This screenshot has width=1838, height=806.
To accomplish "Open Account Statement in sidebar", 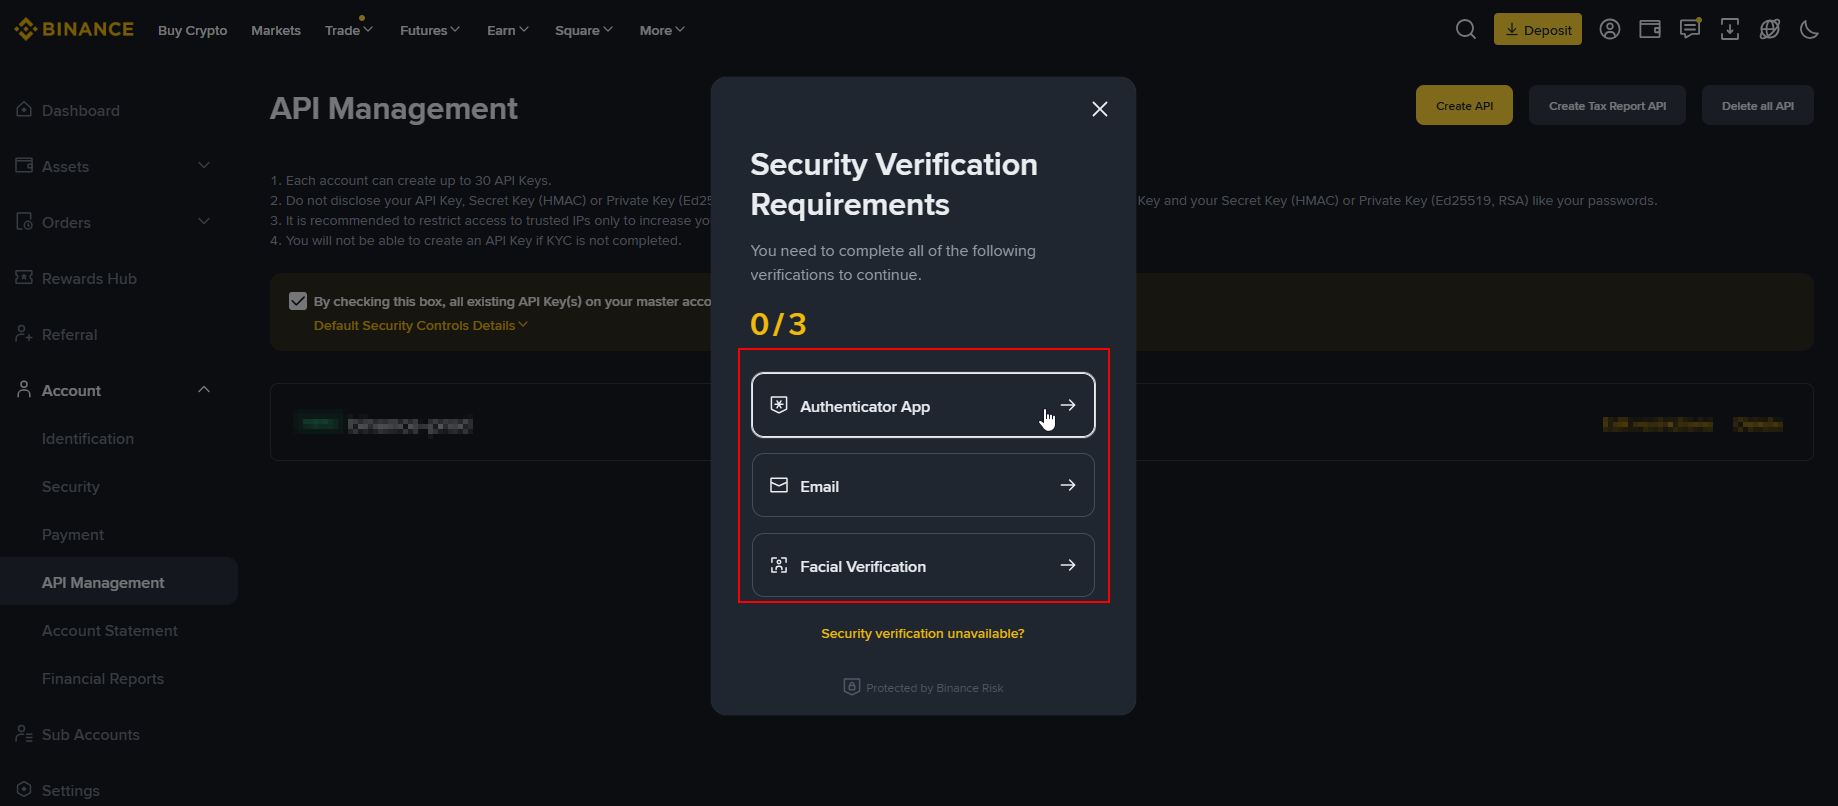I will coord(110,630).
